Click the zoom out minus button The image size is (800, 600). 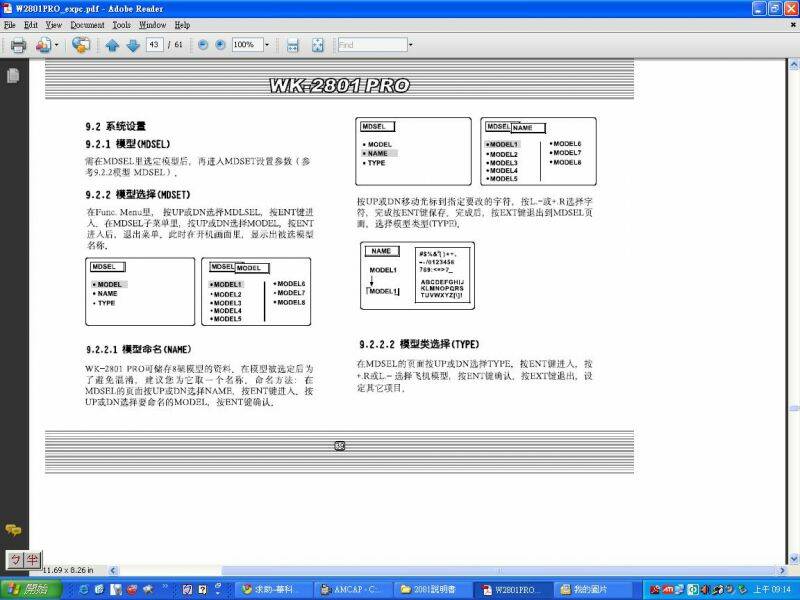coord(203,45)
